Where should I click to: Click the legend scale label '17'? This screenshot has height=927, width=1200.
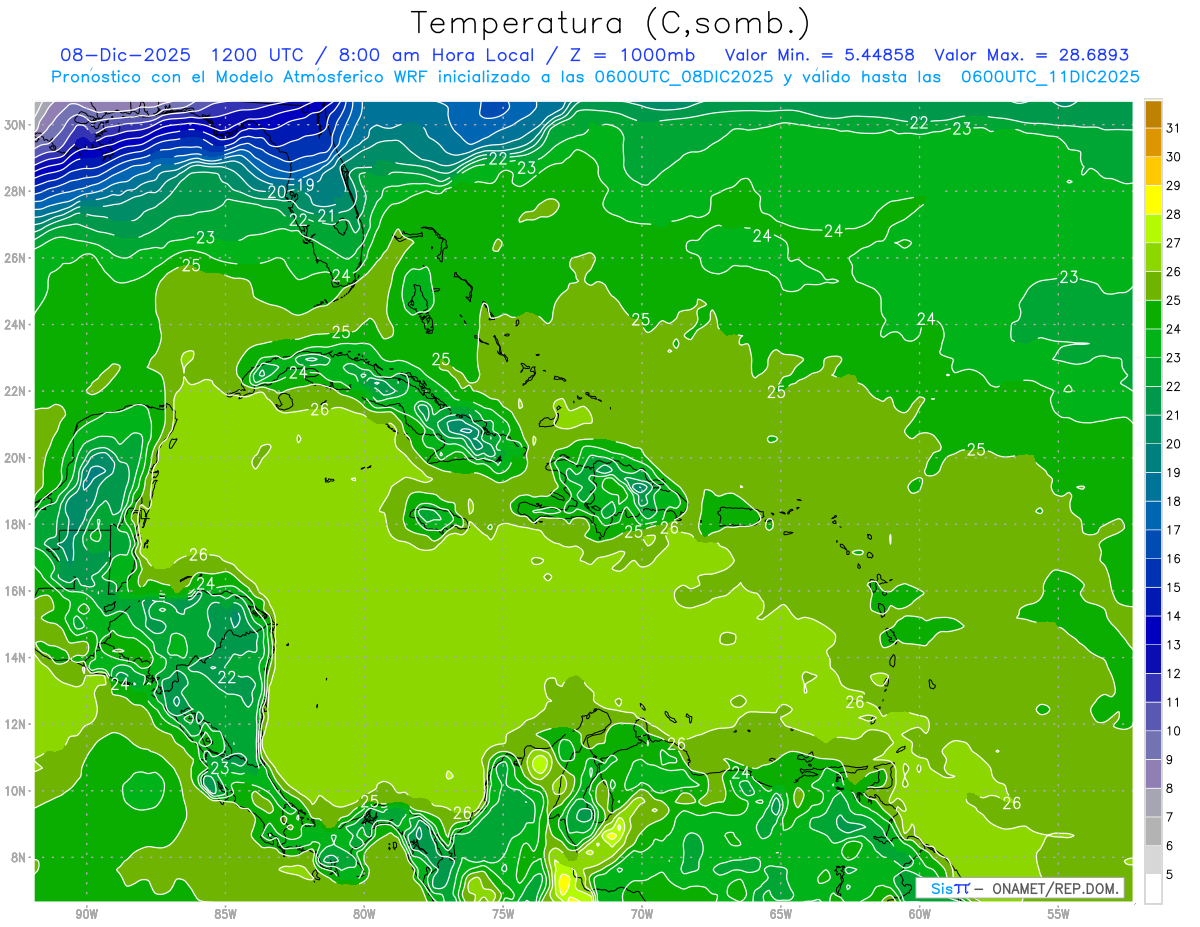click(1174, 530)
